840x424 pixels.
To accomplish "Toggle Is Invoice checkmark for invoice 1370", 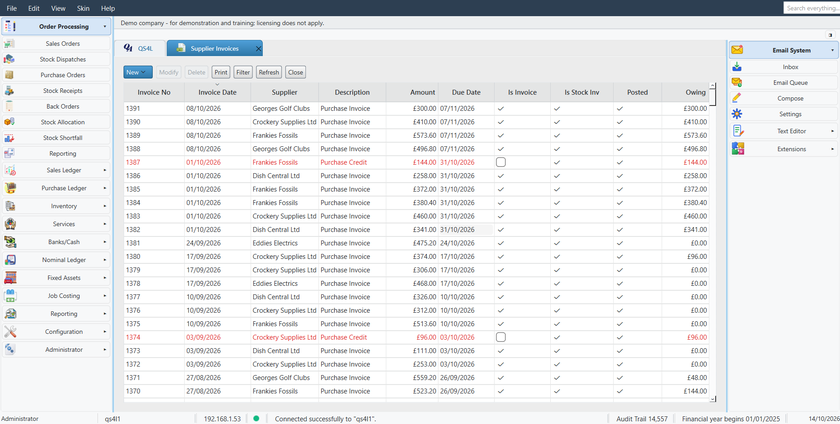I will pyautogui.click(x=500, y=391).
